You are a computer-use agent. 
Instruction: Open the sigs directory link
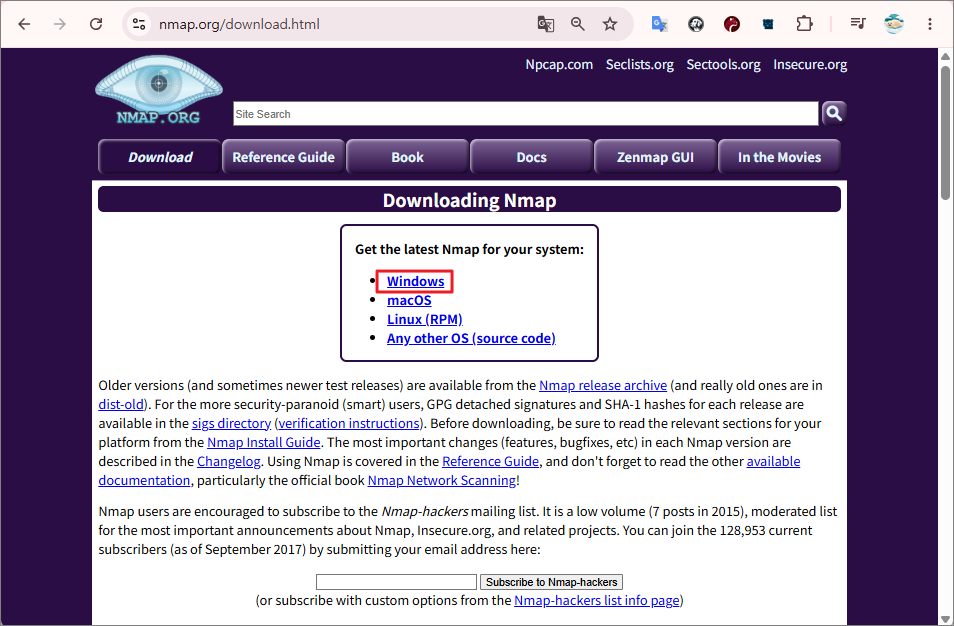(x=231, y=423)
